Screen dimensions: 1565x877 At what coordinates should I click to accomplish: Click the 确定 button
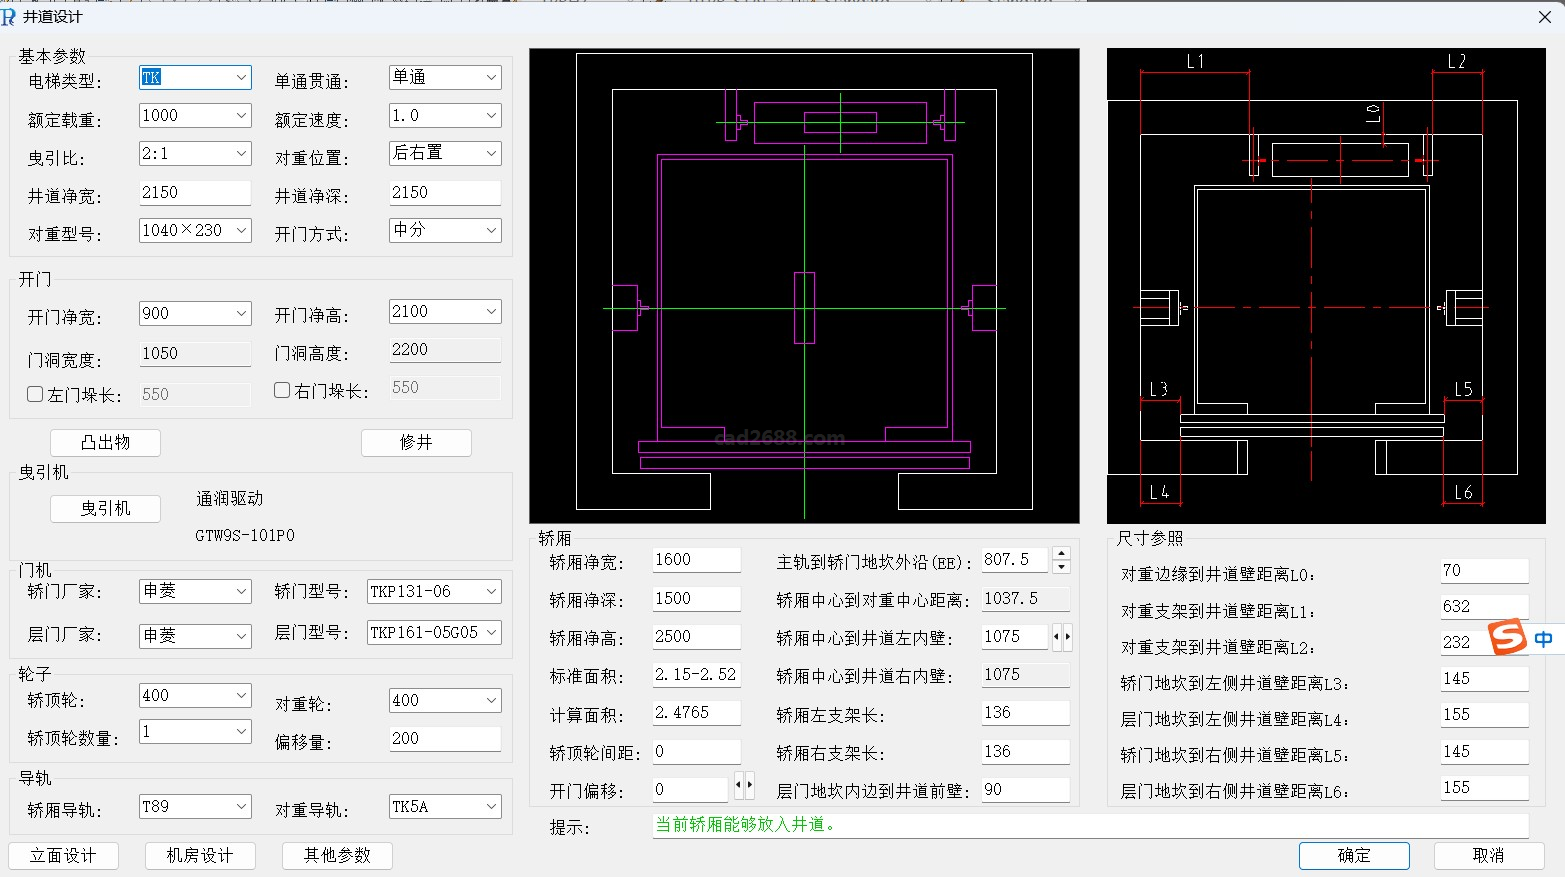click(1354, 856)
